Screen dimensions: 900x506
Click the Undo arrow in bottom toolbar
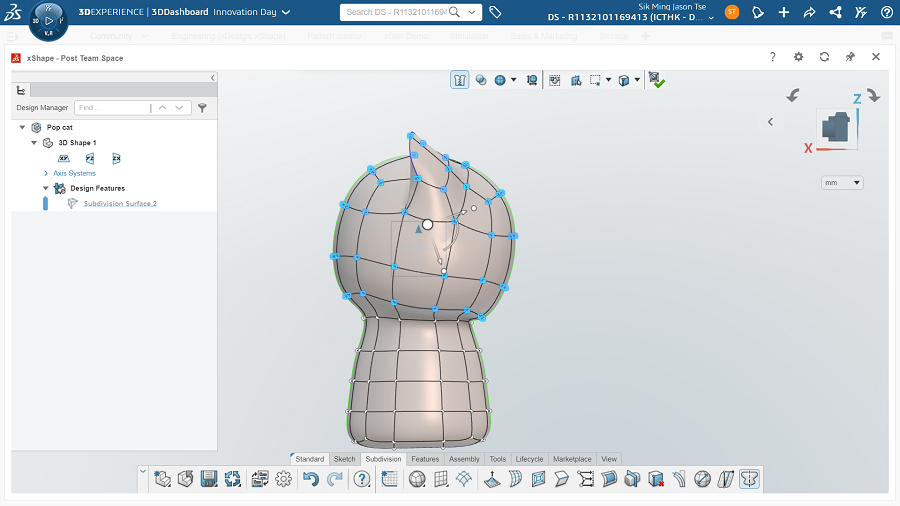point(310,480)
